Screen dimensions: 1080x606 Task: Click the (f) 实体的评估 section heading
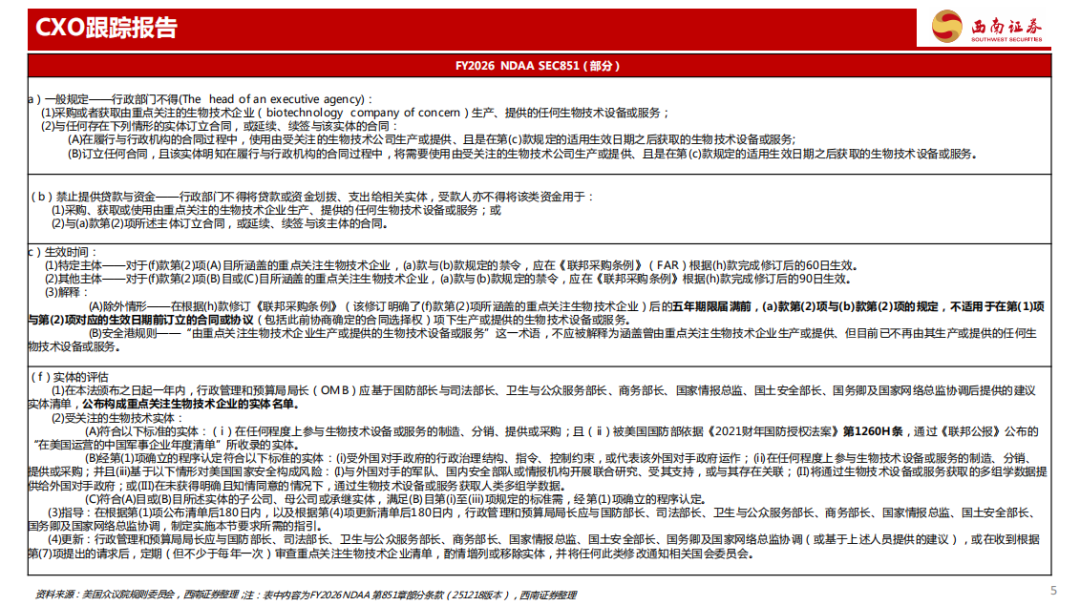[72, 376]
